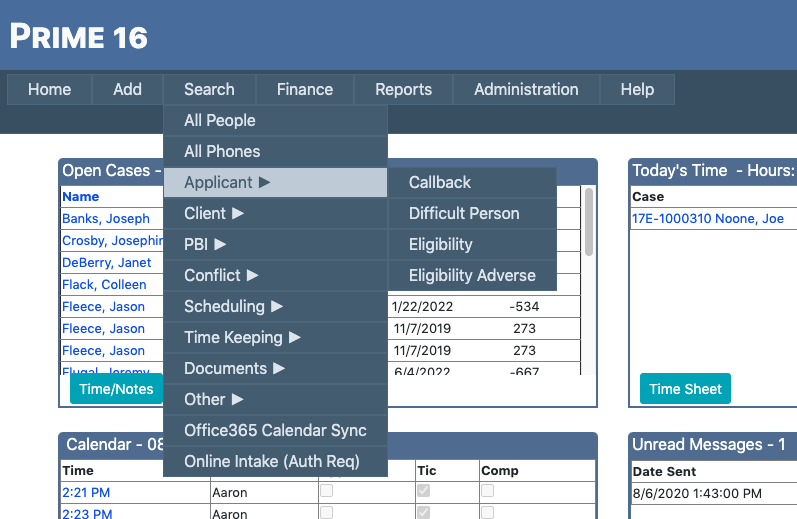Open the 2:23 PM calendar entry
The width and height of the screenshot is (797, 519).
tap(87, 513)
